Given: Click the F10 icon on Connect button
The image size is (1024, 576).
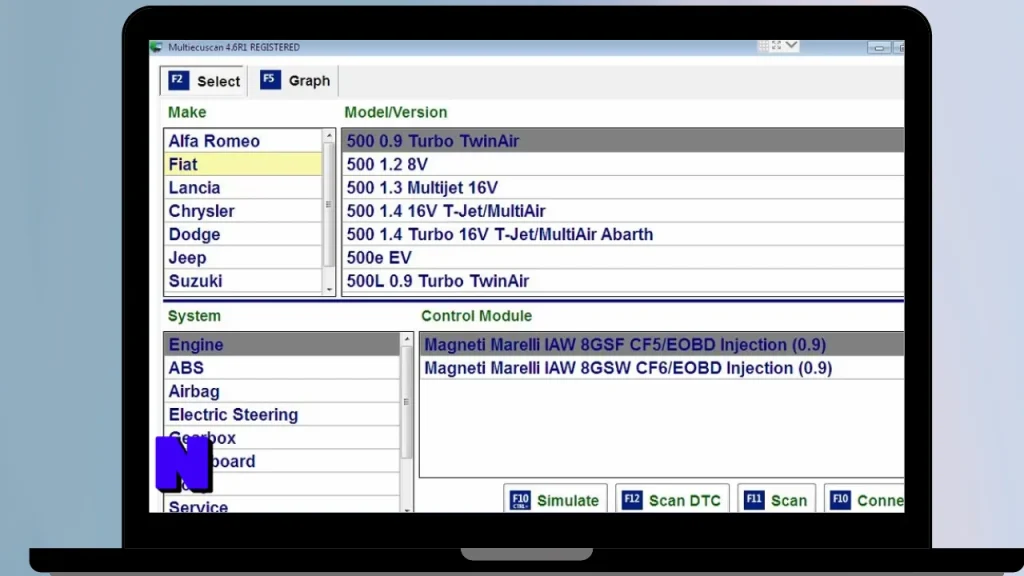Looking at the screenshot, I should click(x=840, y=500).
